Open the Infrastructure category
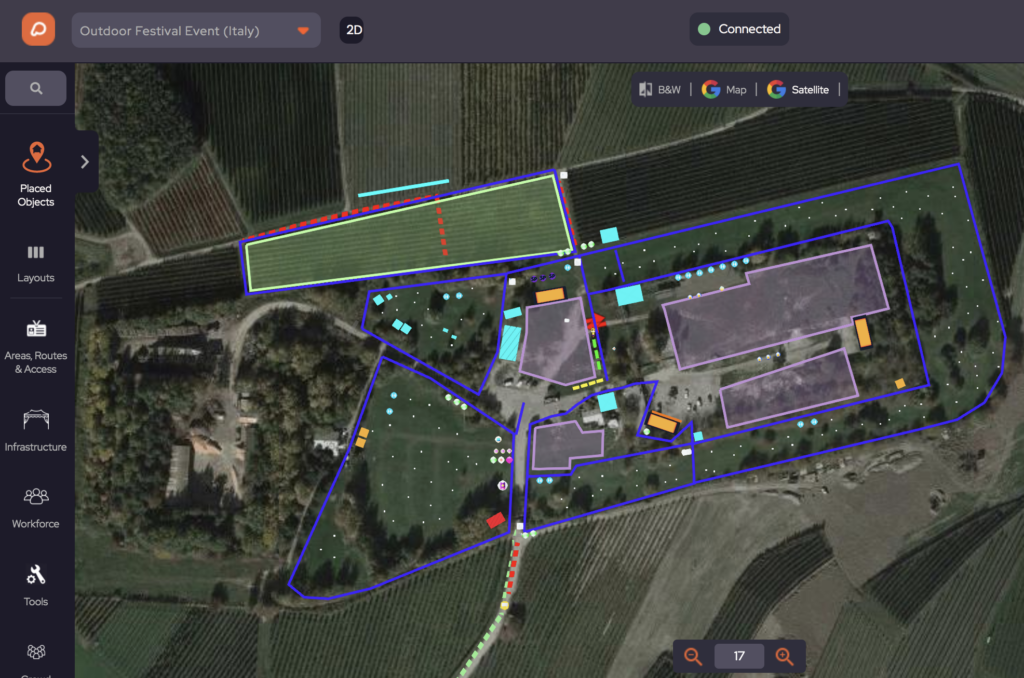Screen dimensions: 1024x678 (x=36, y=430)
